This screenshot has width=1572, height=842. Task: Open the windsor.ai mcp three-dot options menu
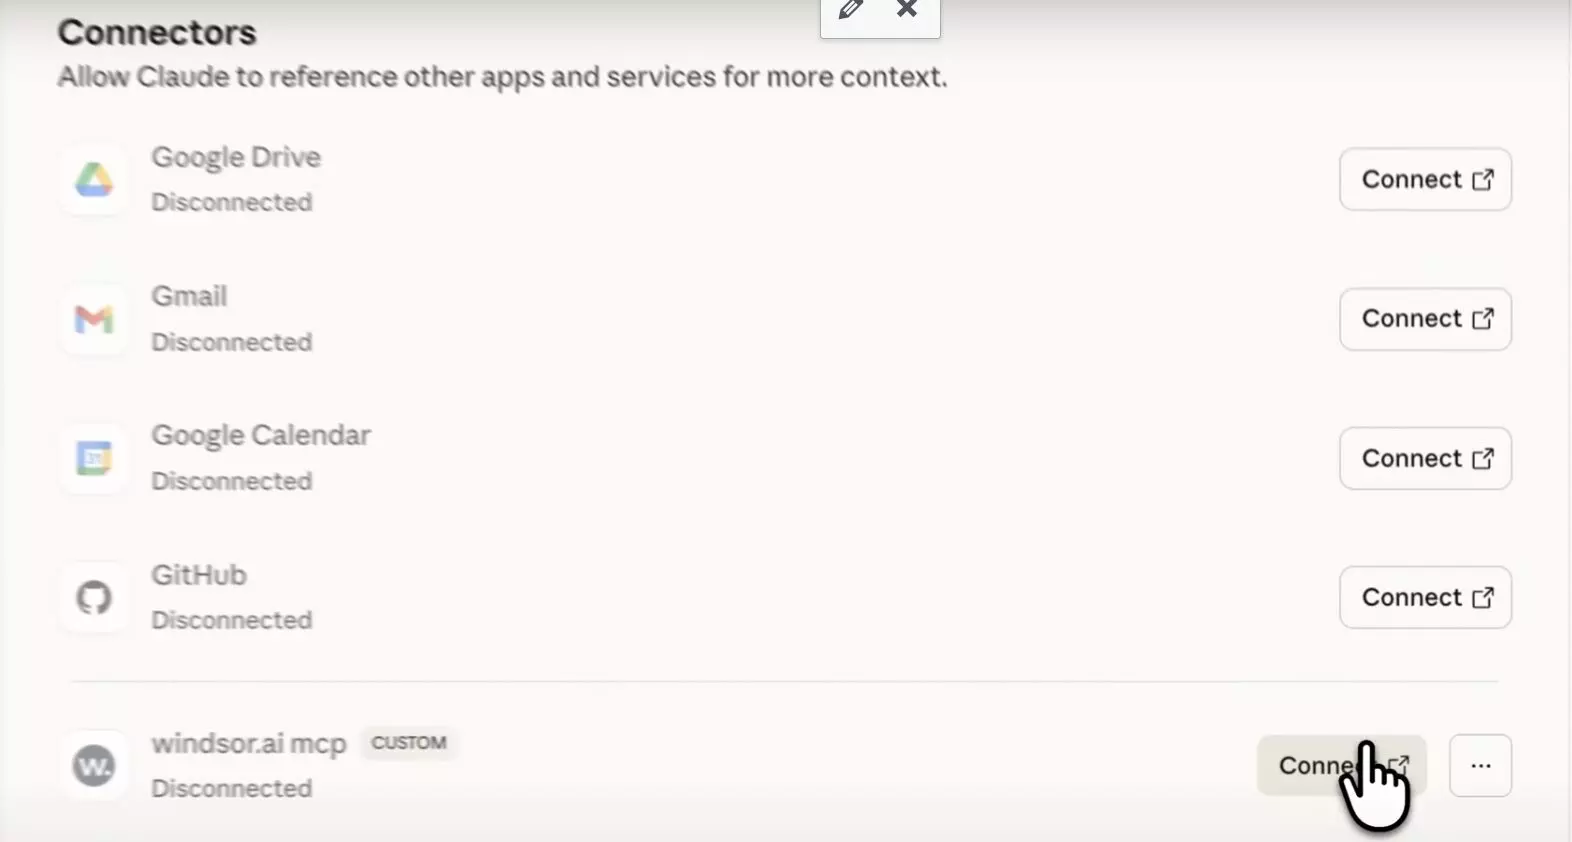click(x=1480, y=766)
